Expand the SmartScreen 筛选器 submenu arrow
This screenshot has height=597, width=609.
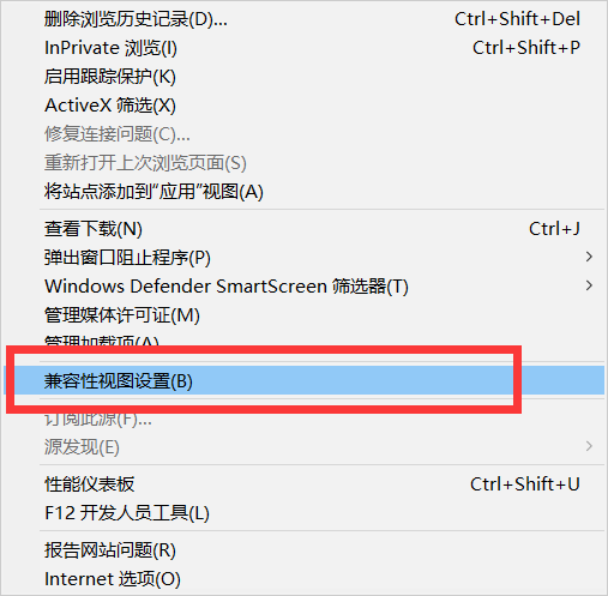pos(588,286)
